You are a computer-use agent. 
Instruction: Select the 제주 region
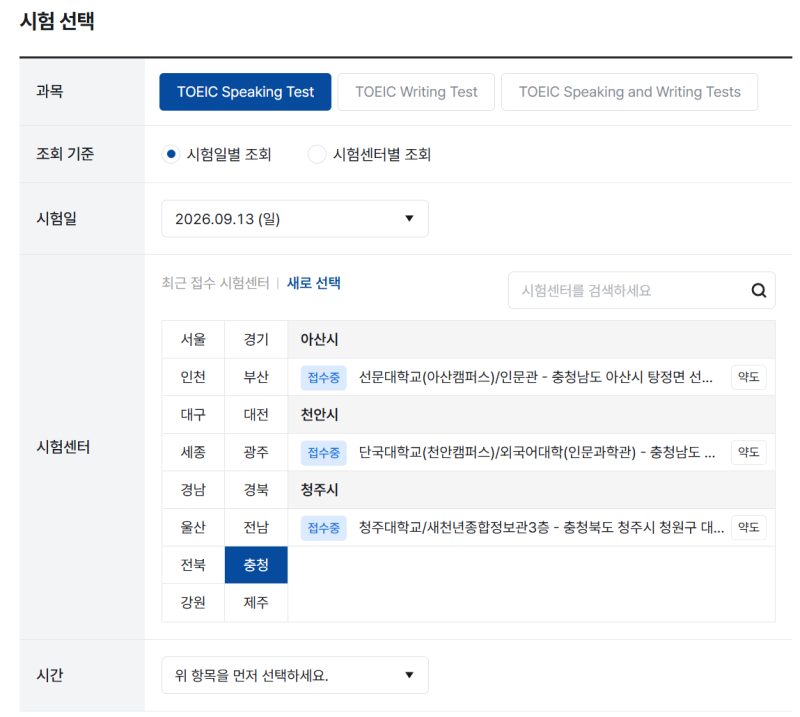pos(256,603)
